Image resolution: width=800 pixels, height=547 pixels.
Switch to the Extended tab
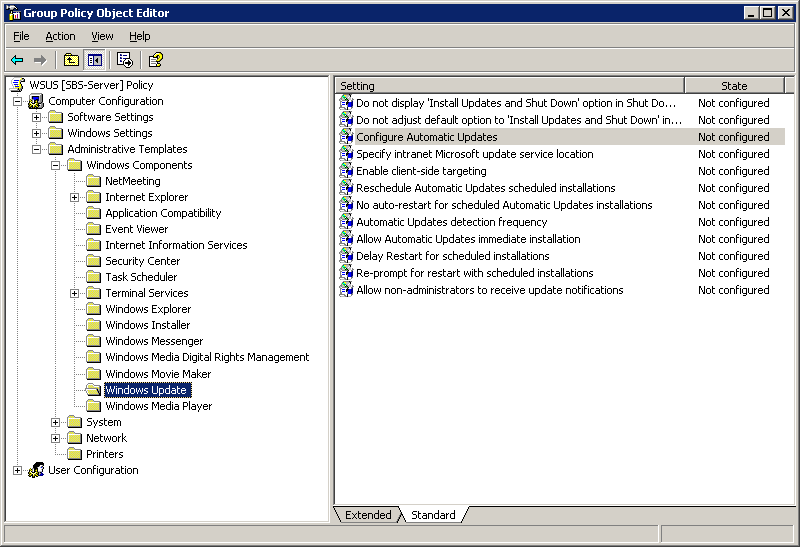coord(368,515)
